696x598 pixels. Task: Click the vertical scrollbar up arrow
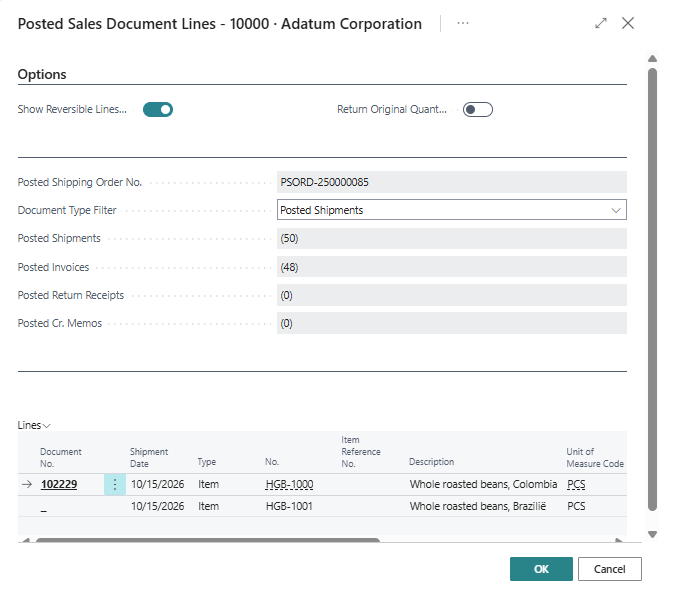tap(652, 59)
